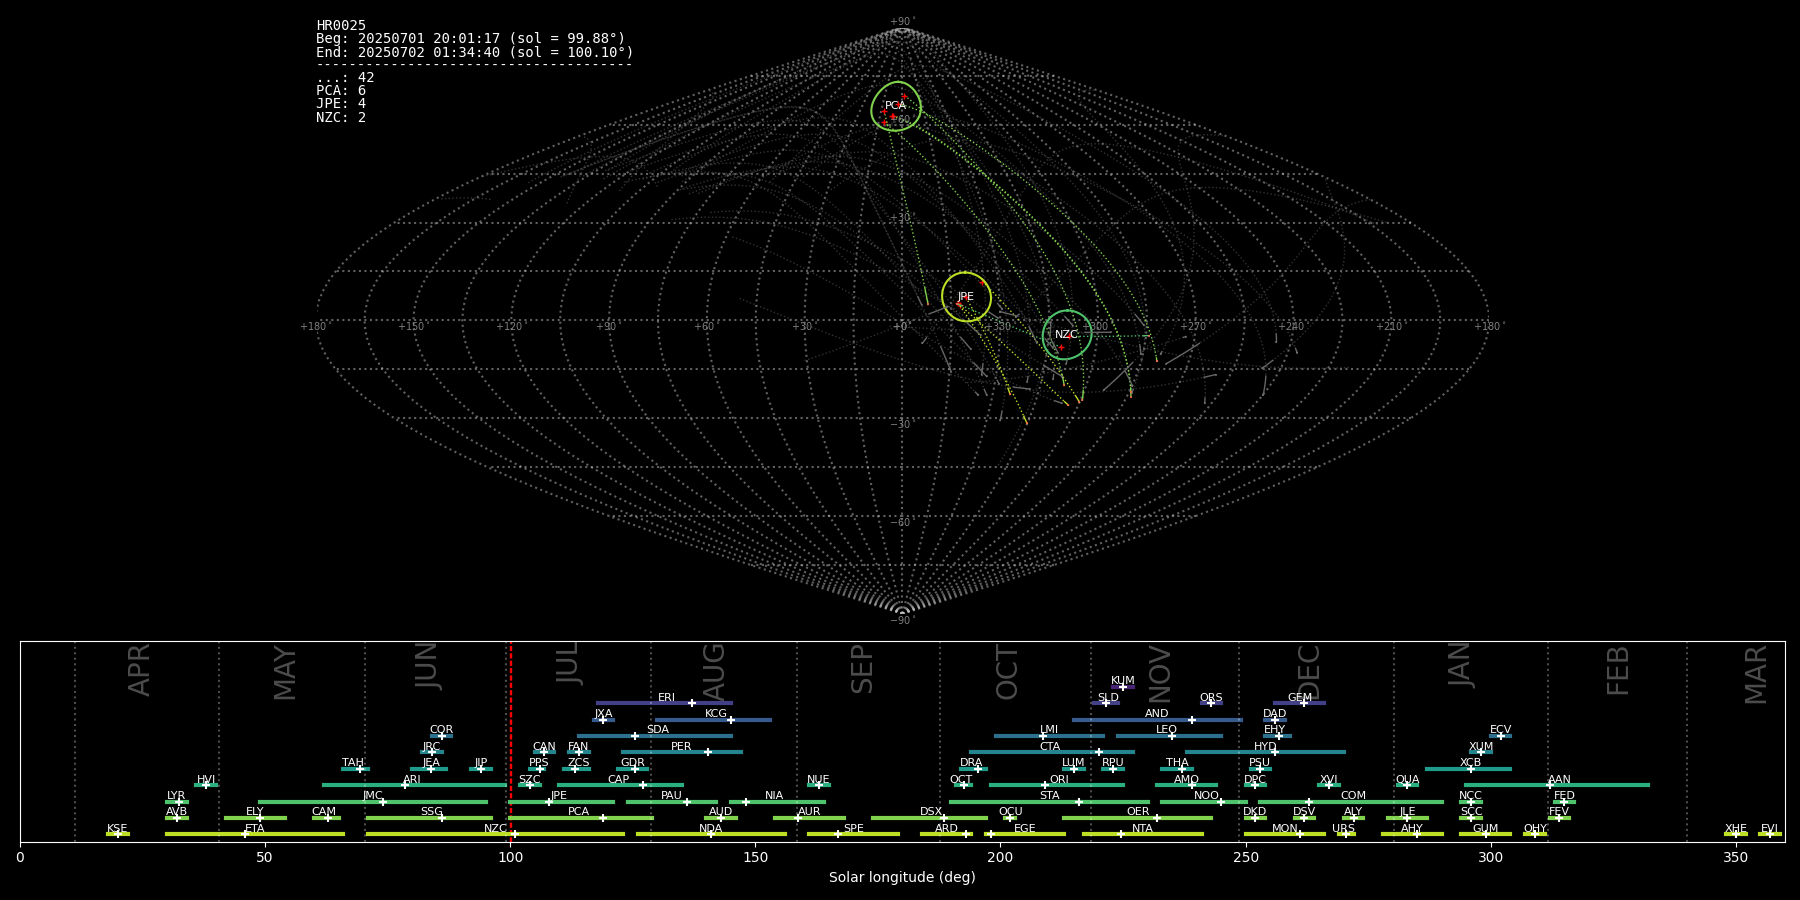Click the KUM shower label in timeline

pos(1123,681)
